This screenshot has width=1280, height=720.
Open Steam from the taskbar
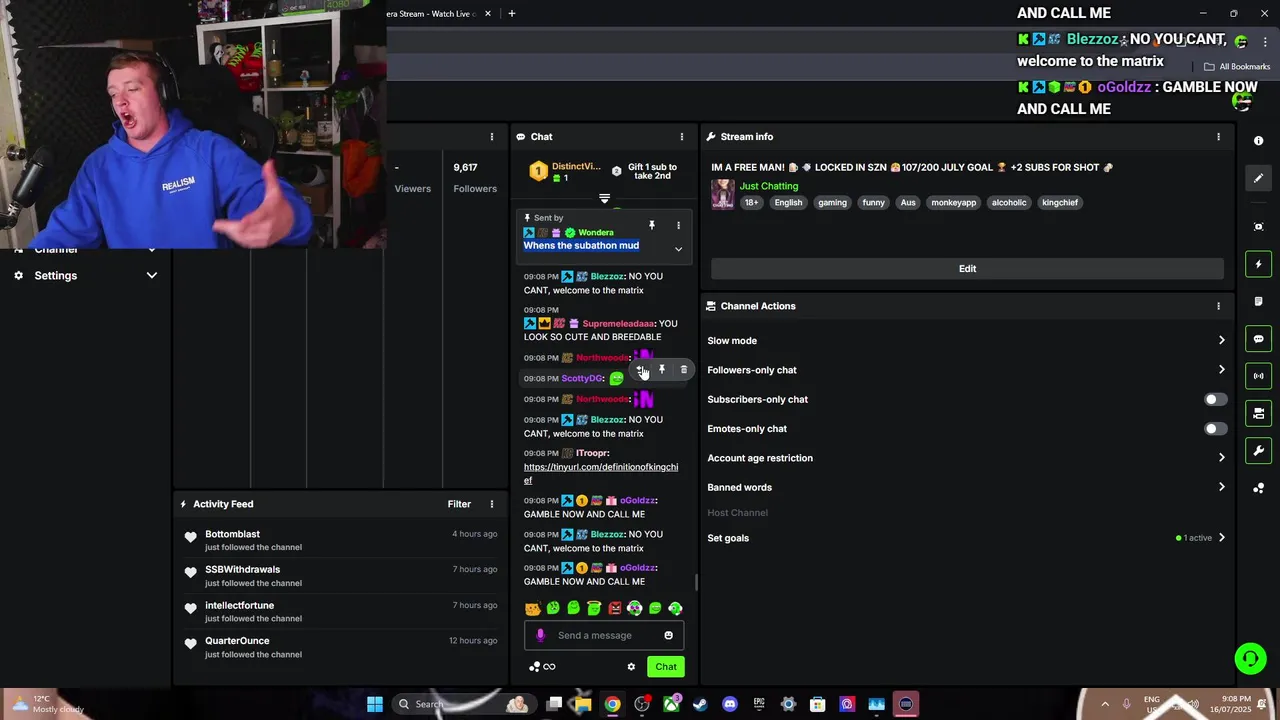tap(700, 704)
